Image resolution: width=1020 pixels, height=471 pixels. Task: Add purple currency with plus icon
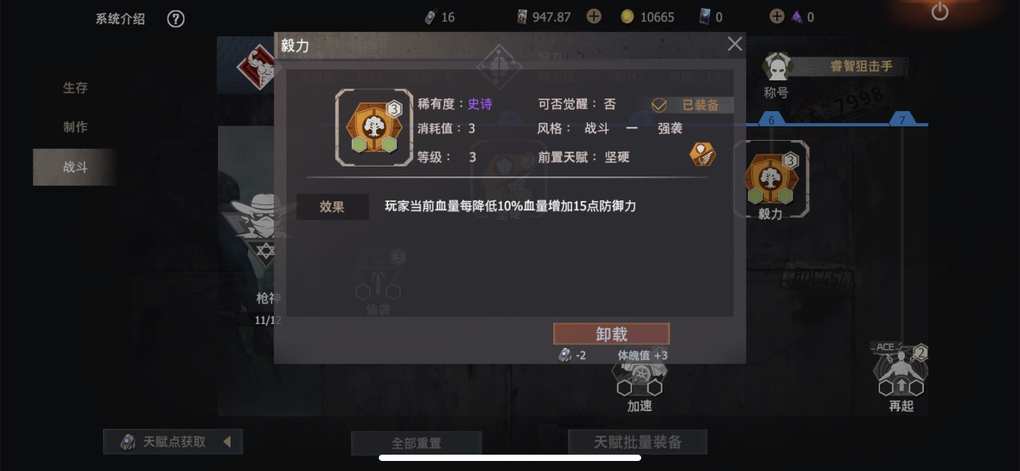click(776, 17)
